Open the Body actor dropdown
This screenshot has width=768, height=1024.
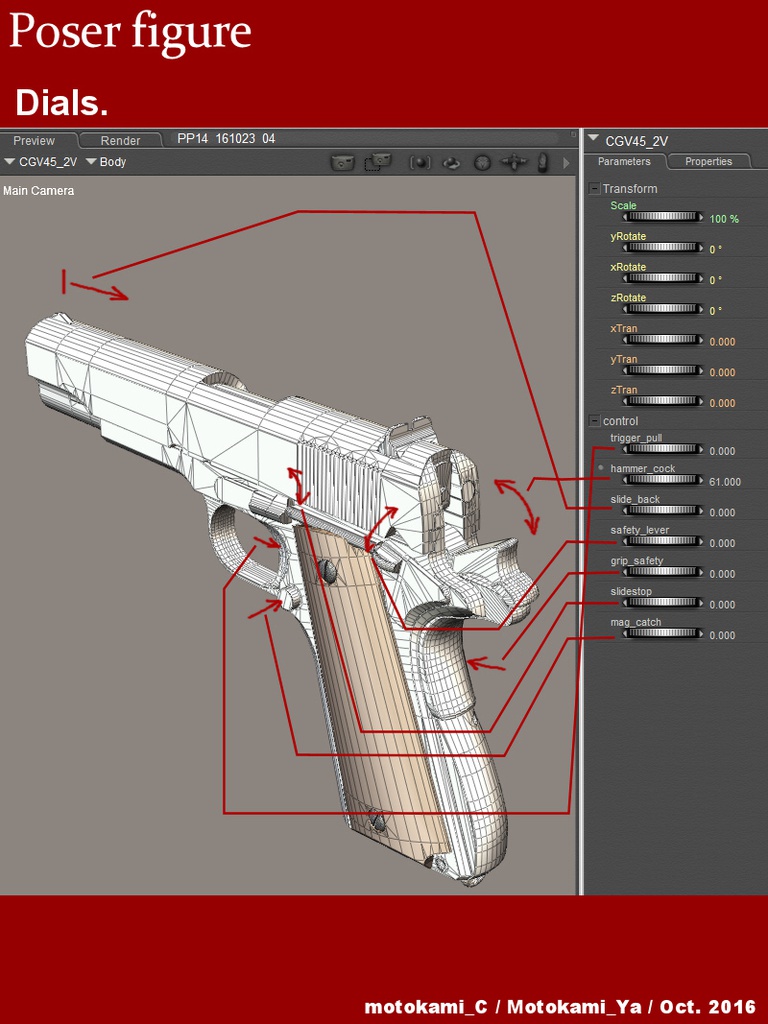point(106,162)
